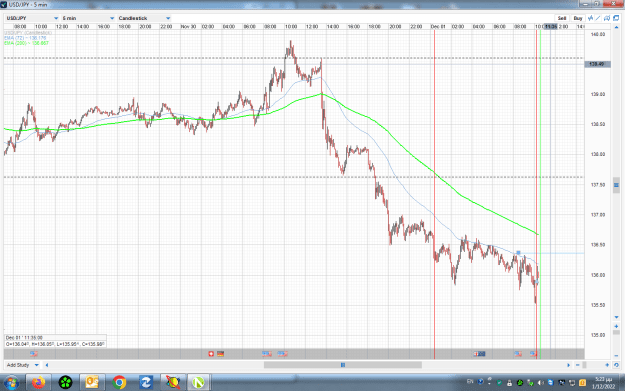The image size is (625, 391).
Task: Click the horizontal time scrollbar thumb
Action: click(x=343, y=365)
